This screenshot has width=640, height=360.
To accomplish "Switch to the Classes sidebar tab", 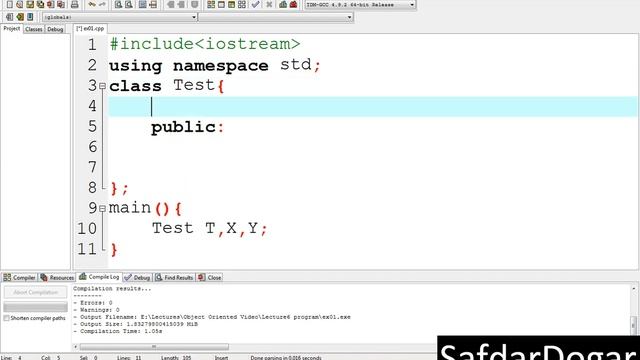I will pos(33,29).
